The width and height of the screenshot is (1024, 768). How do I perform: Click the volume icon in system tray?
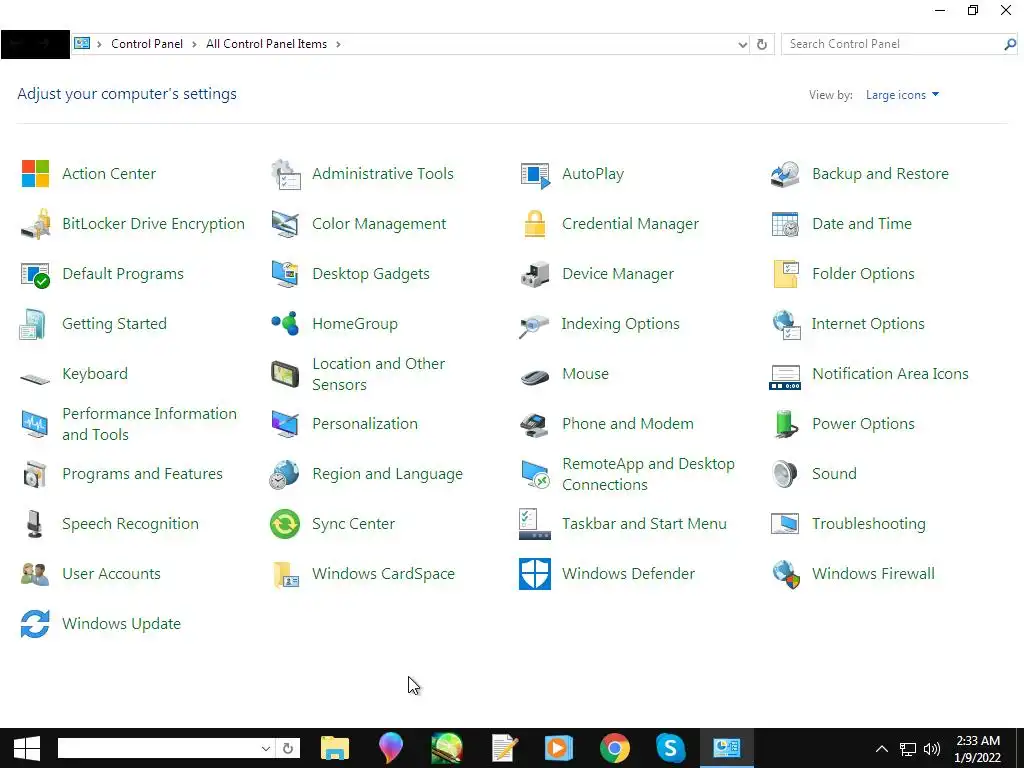[932, 749]
